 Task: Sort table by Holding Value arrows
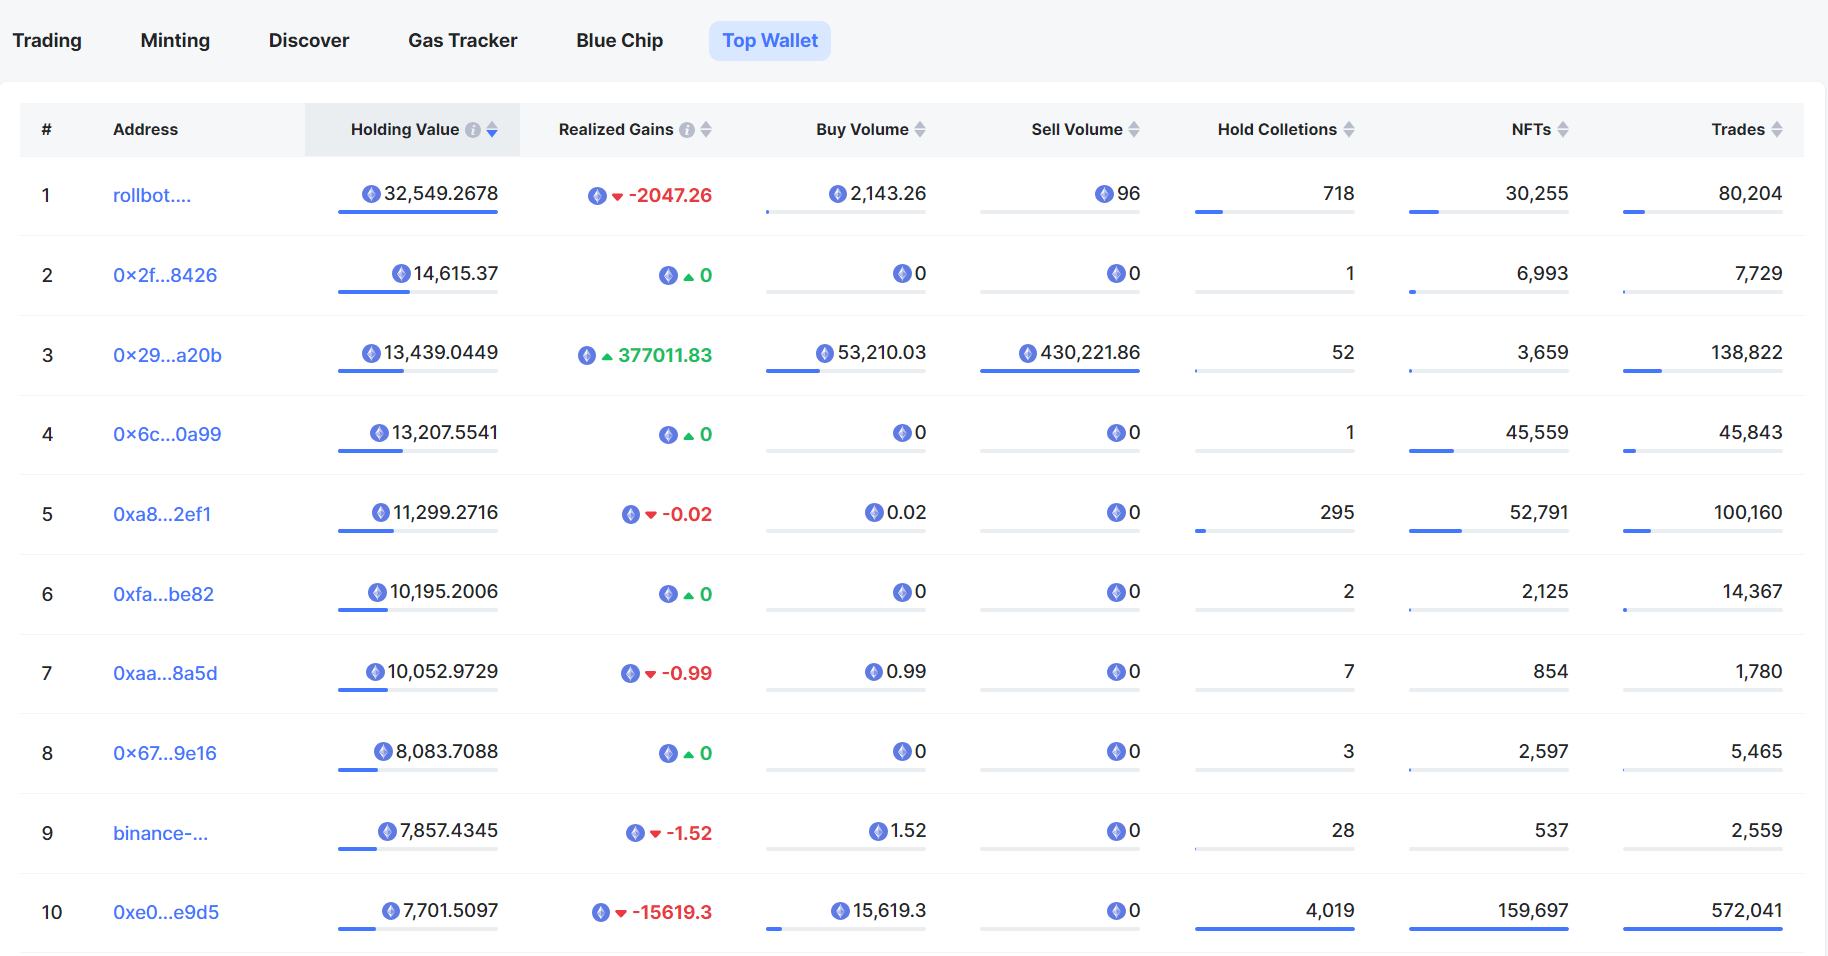(492, 130)
